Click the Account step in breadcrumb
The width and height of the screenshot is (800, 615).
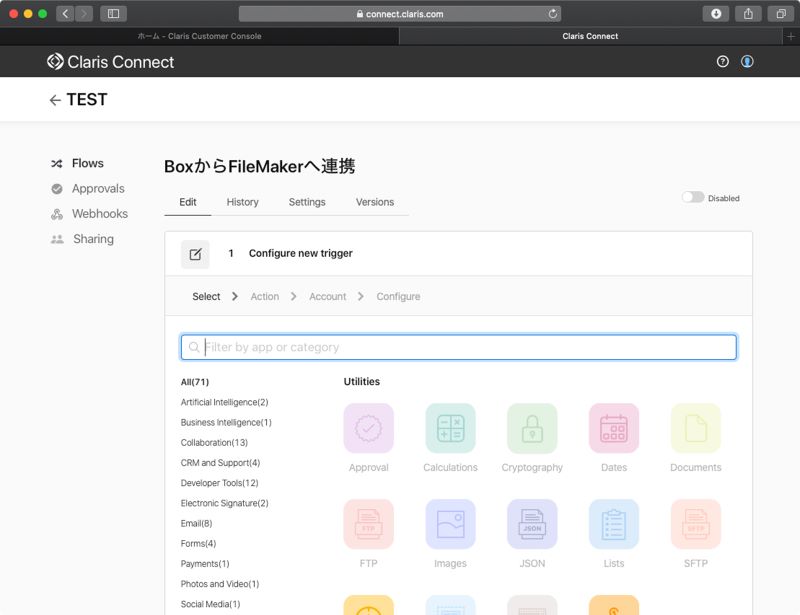[x=328, y=297]
